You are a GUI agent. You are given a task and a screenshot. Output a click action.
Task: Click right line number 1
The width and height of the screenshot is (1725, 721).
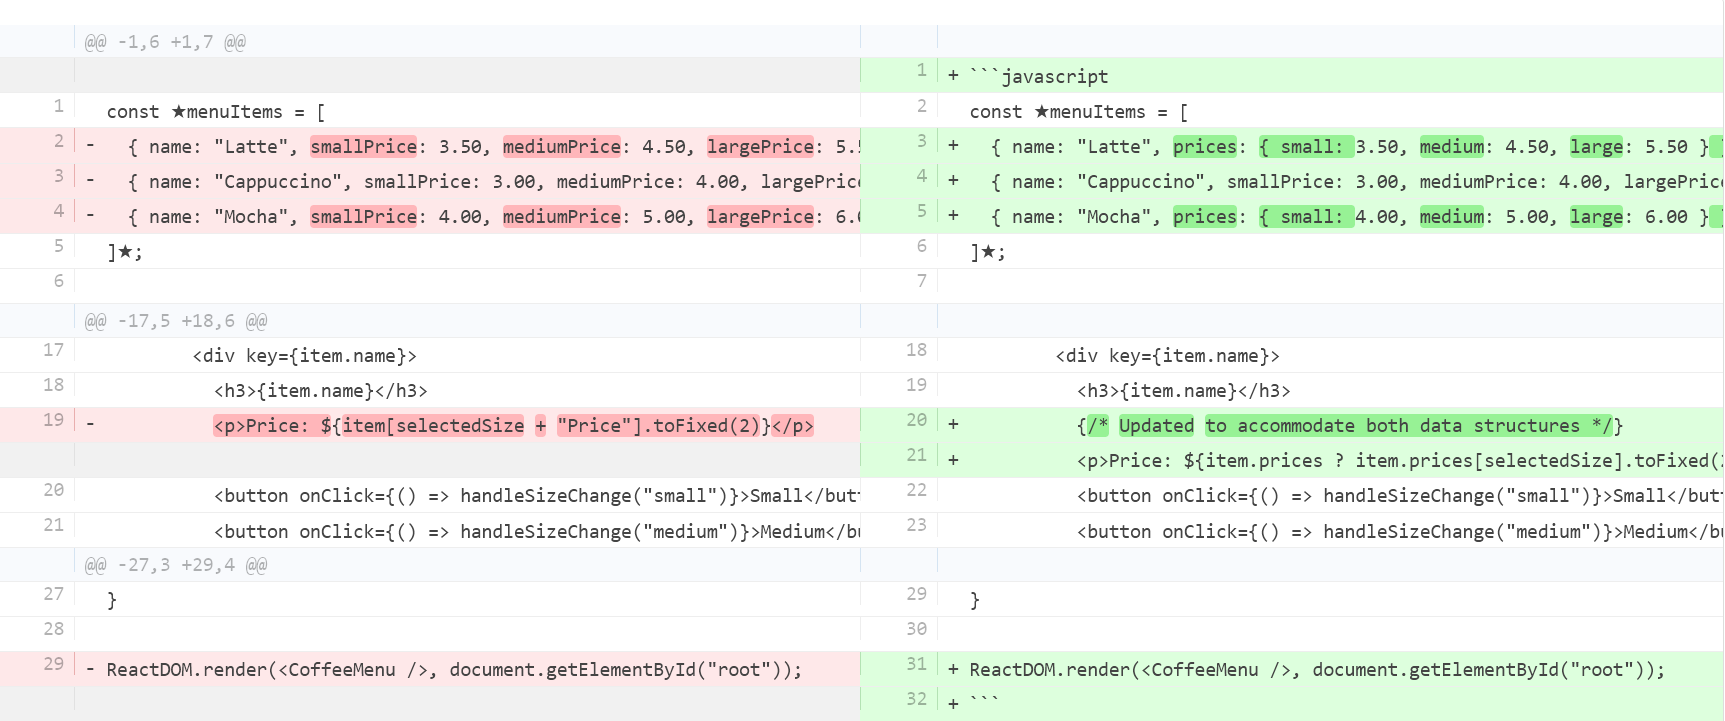click(922, 70)
